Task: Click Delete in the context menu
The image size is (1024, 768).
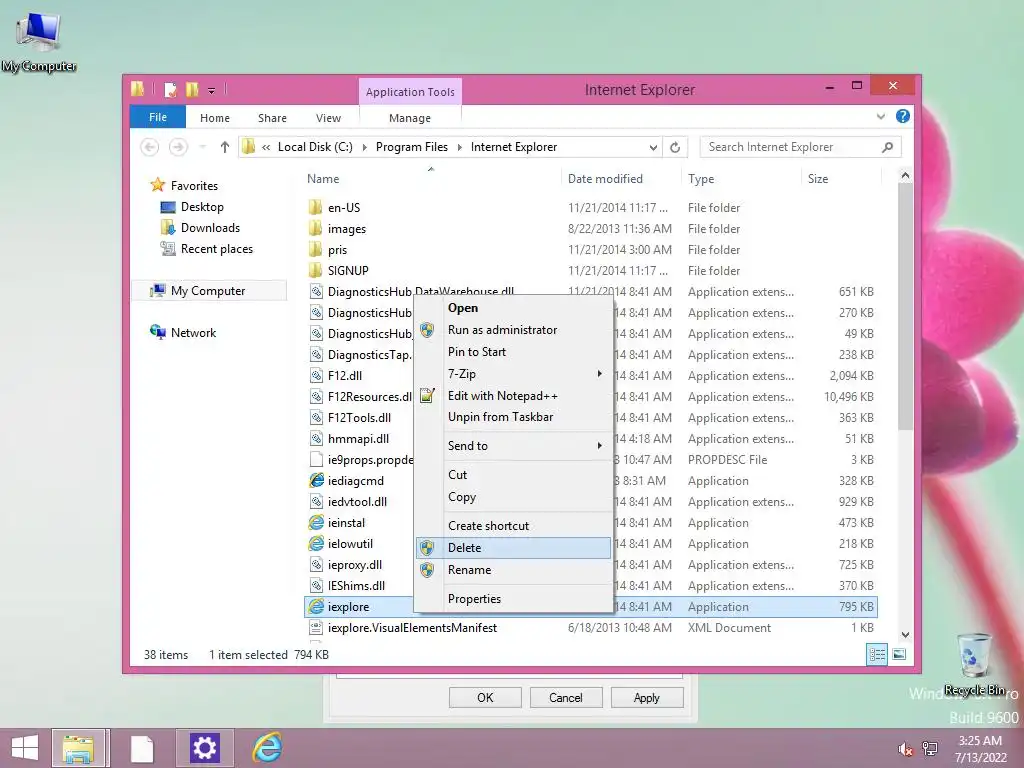Action: tap(513, 548)
